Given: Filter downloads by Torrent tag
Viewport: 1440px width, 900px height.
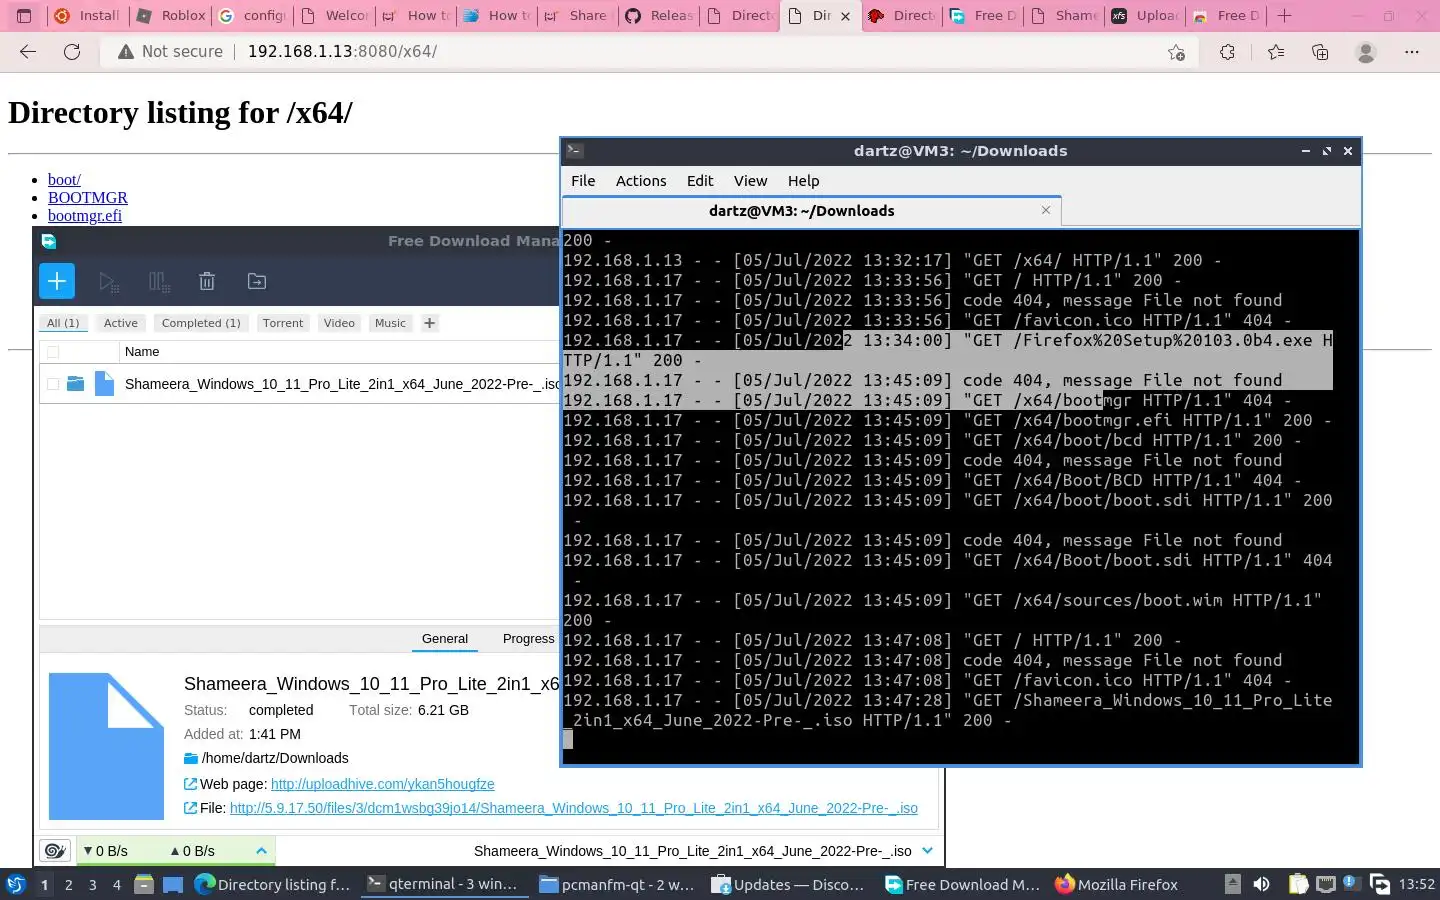Looking at the screenshot, I should [283, 323].
